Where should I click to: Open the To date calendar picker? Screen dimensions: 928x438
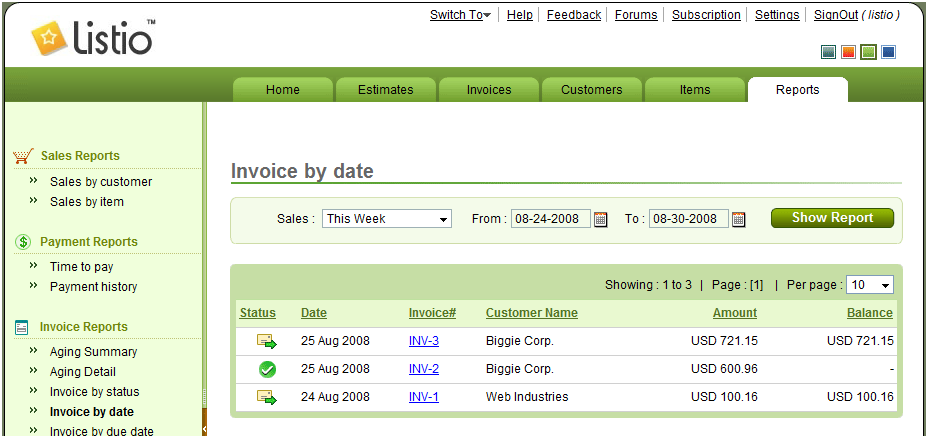pos(738,219)
